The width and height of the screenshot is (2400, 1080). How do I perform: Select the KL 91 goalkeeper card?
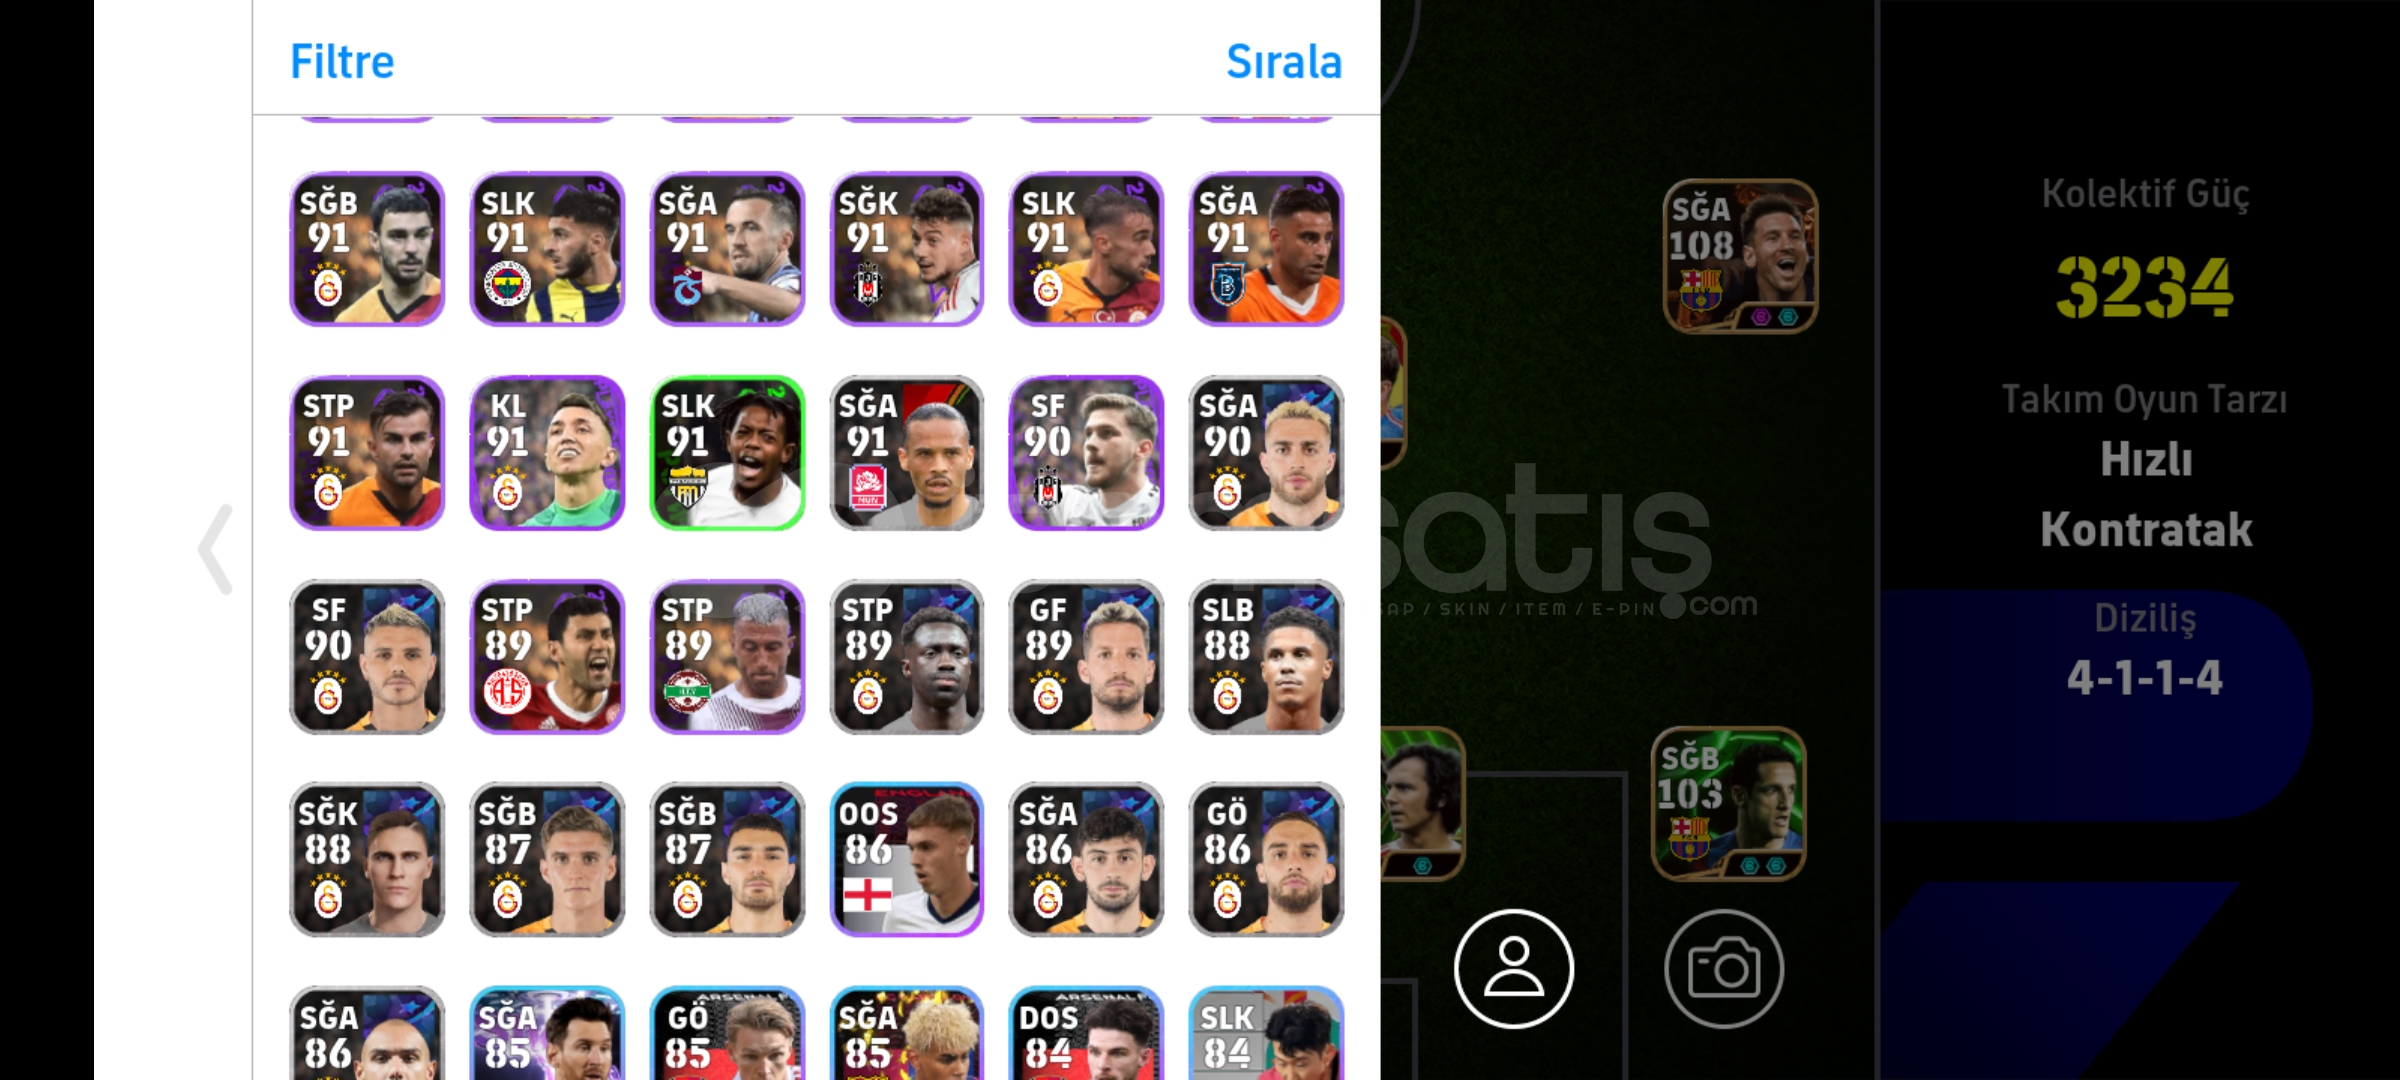(x=547, y=453)
